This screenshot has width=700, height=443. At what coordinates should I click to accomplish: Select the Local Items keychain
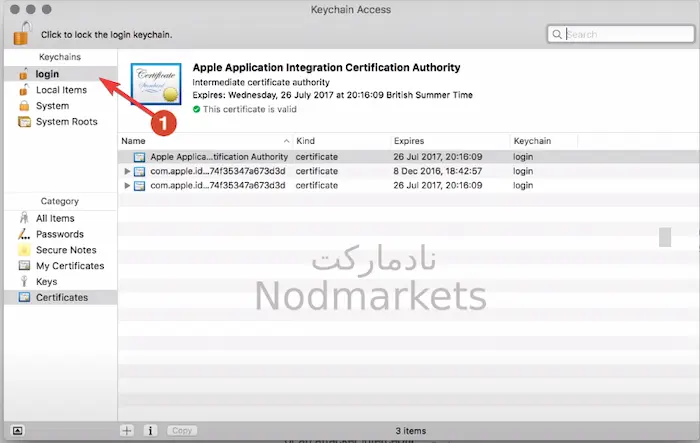tap(61, 90)
